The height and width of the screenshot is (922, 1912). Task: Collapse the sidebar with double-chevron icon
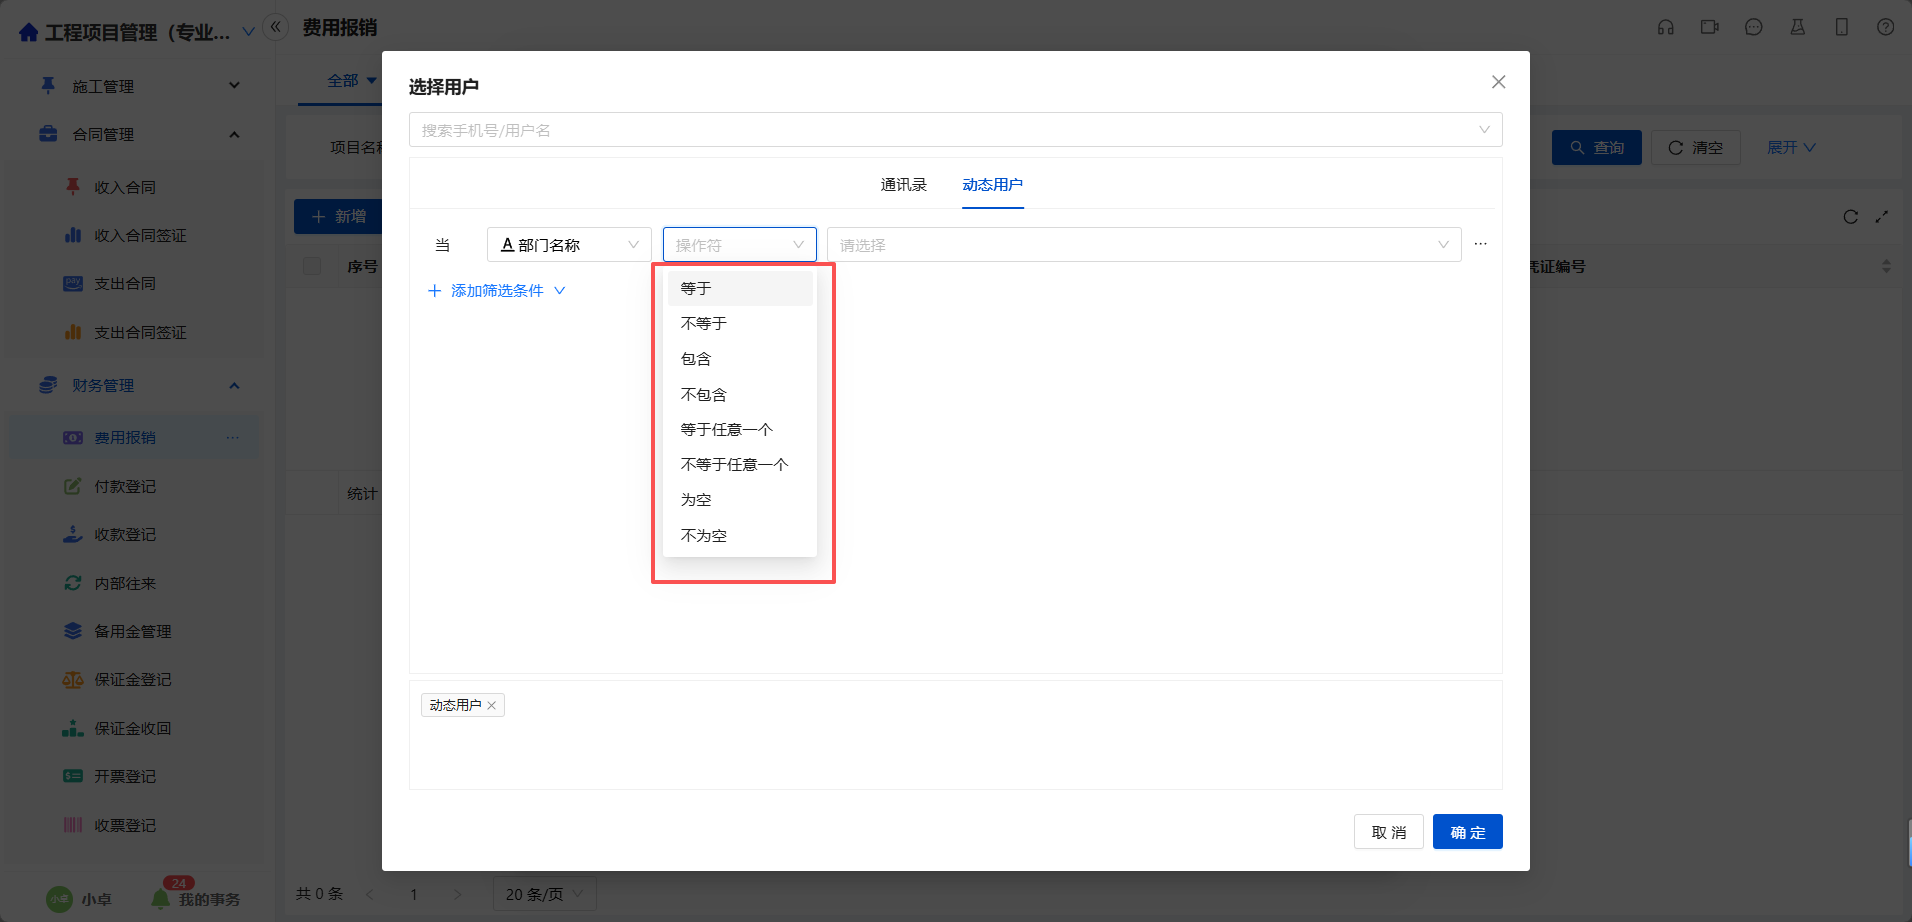point(275,27)
